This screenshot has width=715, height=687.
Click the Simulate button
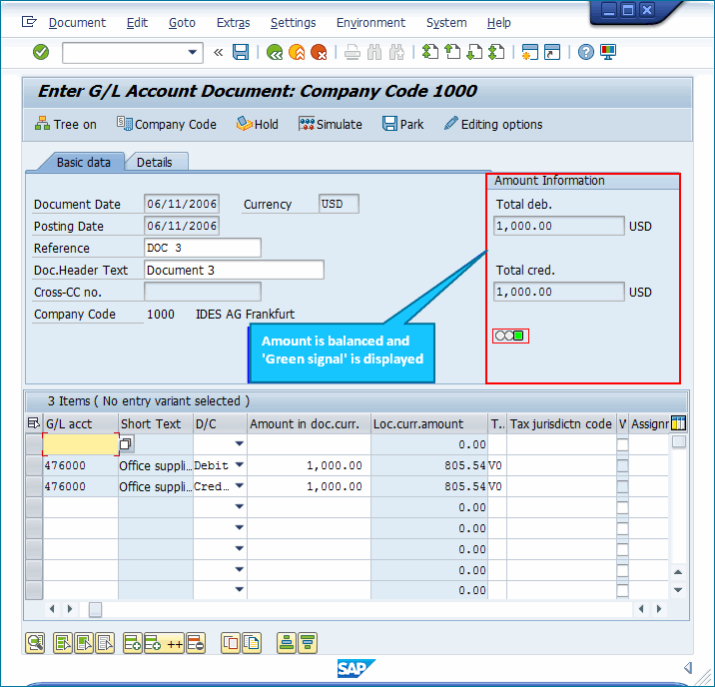pyautogui.click(x=330, y=124)
